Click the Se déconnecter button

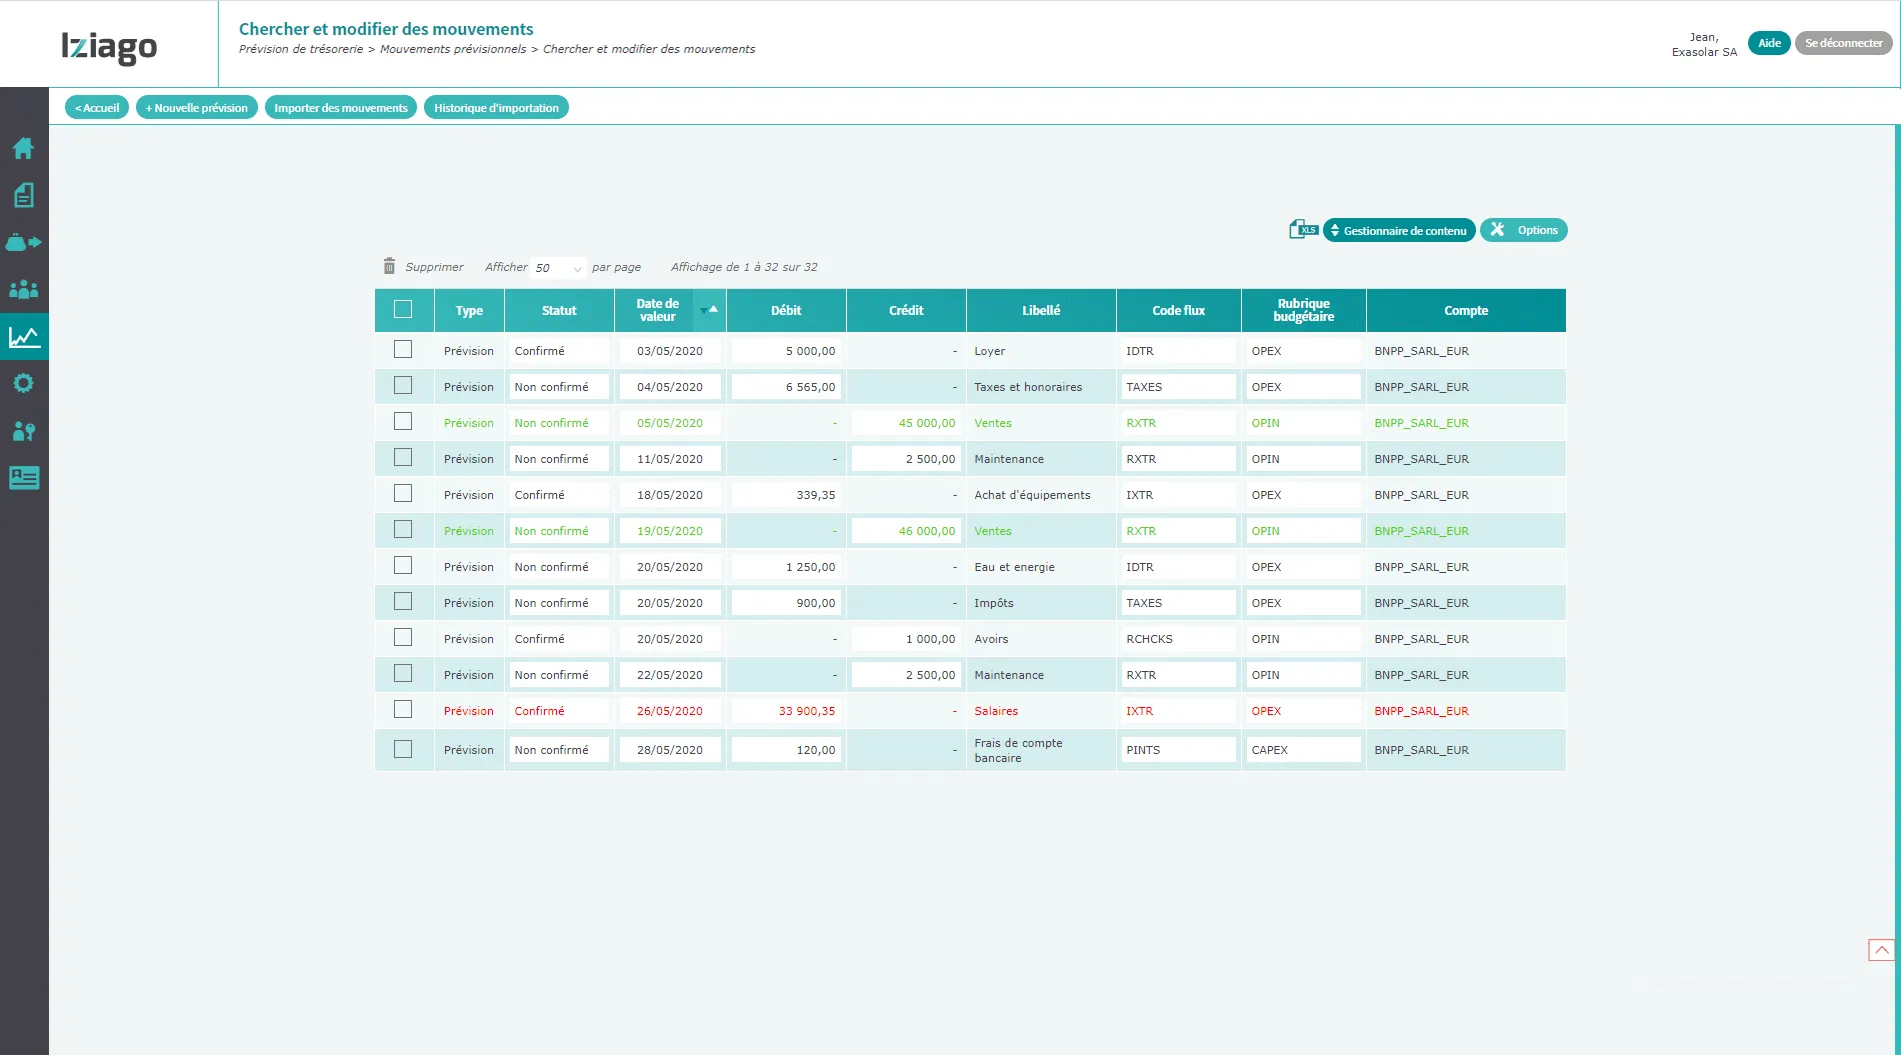1842,43
